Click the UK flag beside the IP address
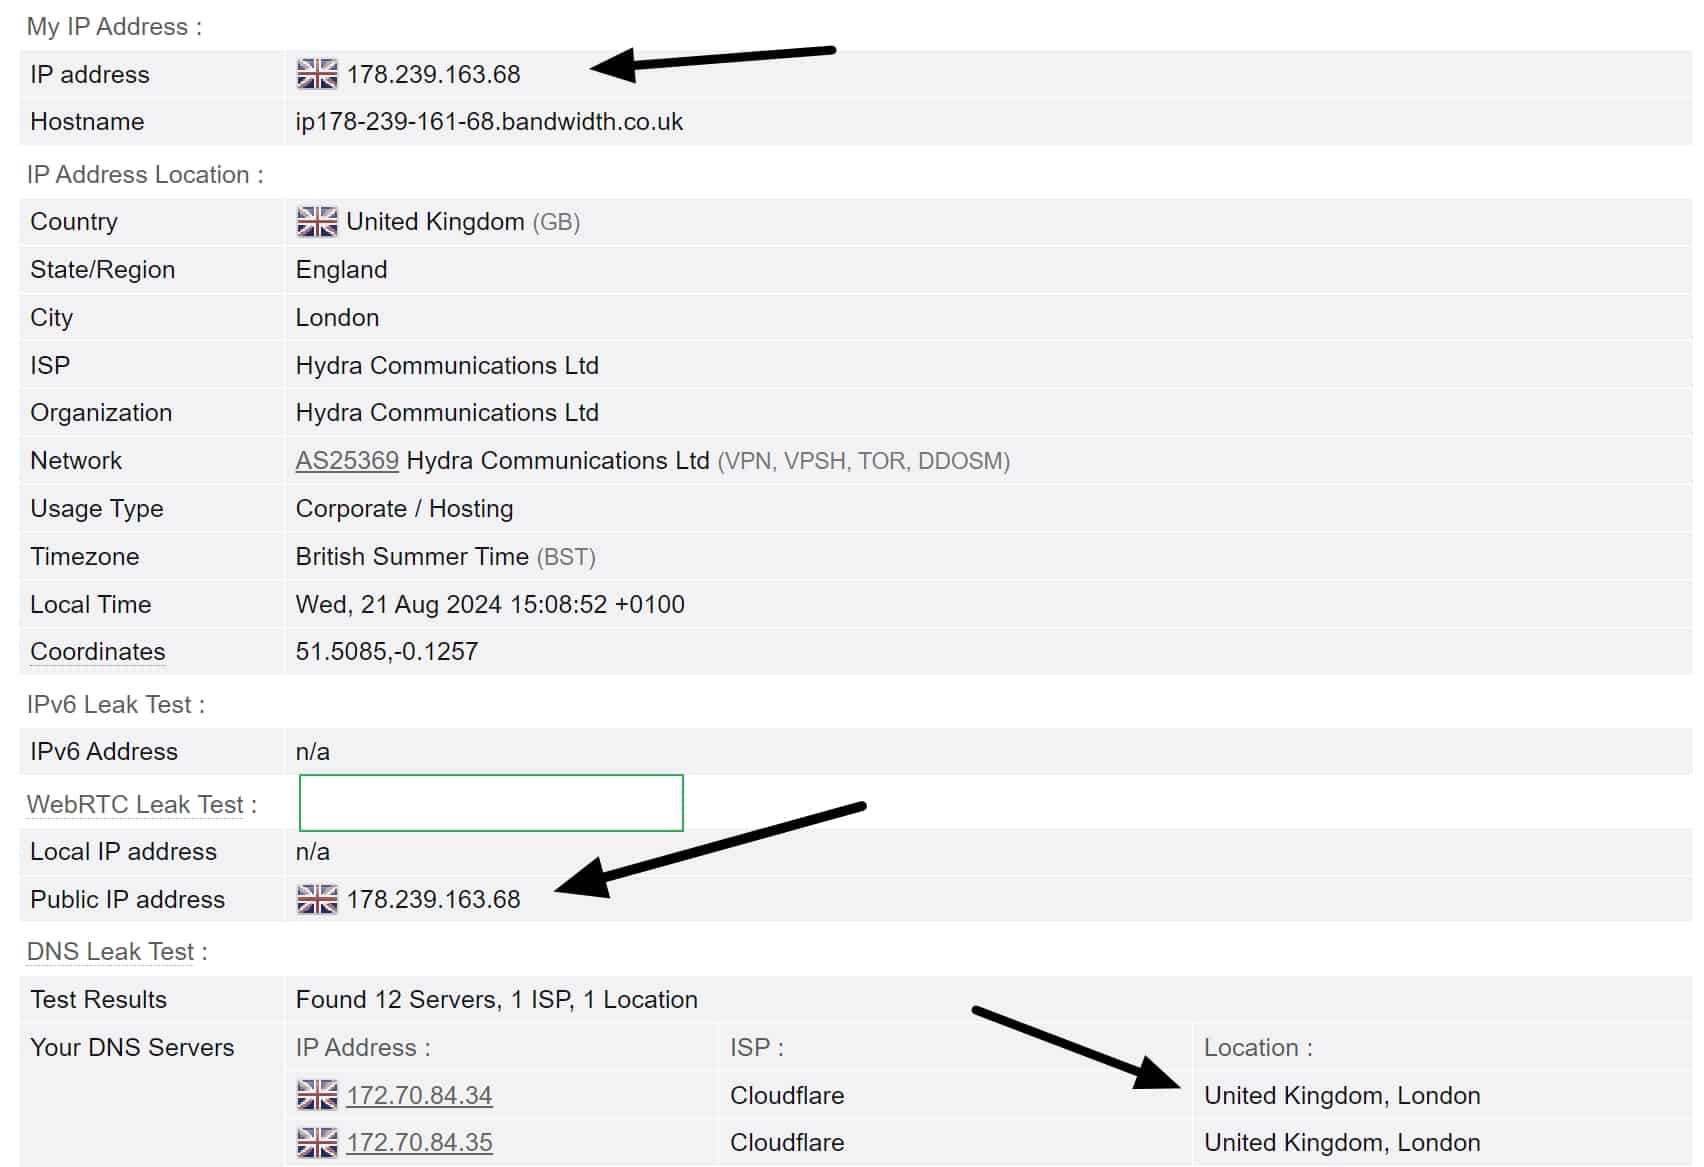1704x1167 pixels. 317,74
